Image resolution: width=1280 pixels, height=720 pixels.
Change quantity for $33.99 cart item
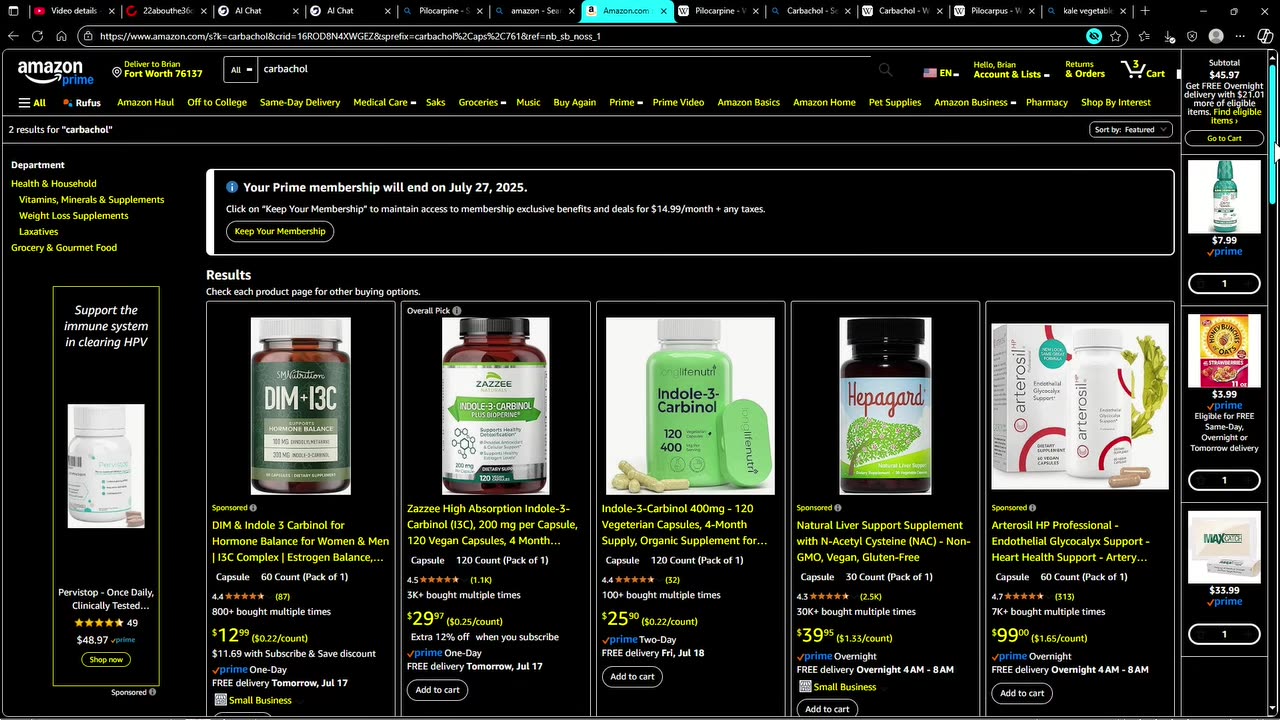click(1224, 634)
